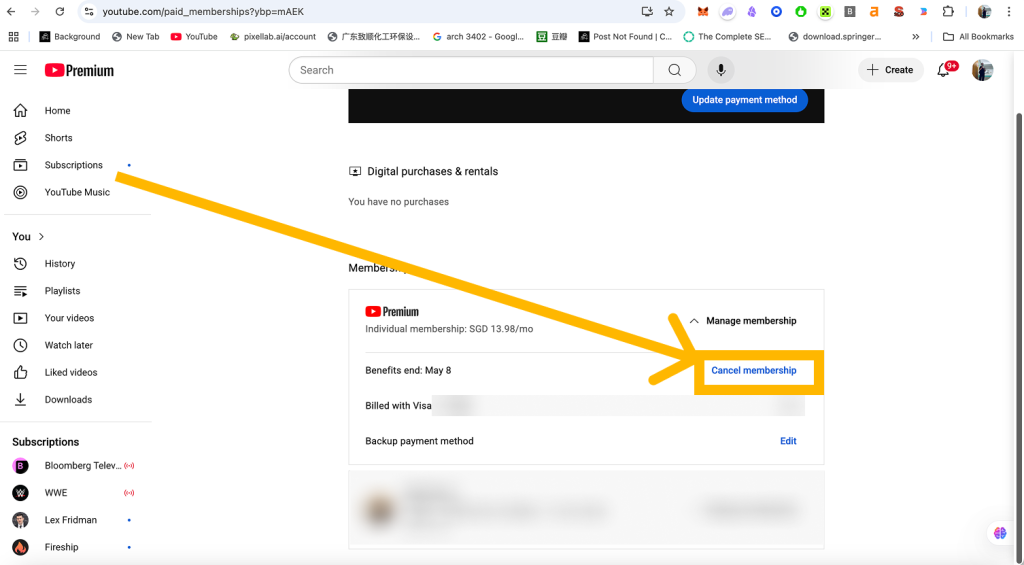Expand the You section chevron
The image size is (1024, 565).
tap(42, 236)
